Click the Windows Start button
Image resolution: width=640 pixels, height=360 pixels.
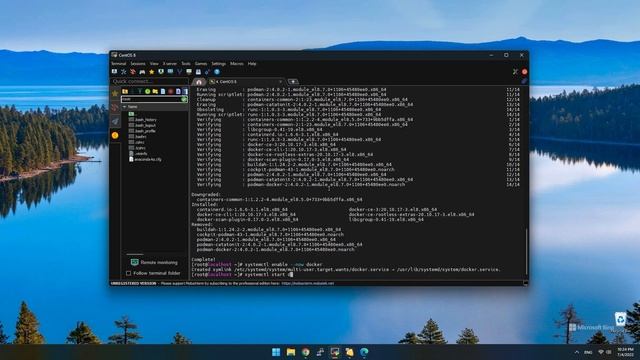tap(276, 352)
